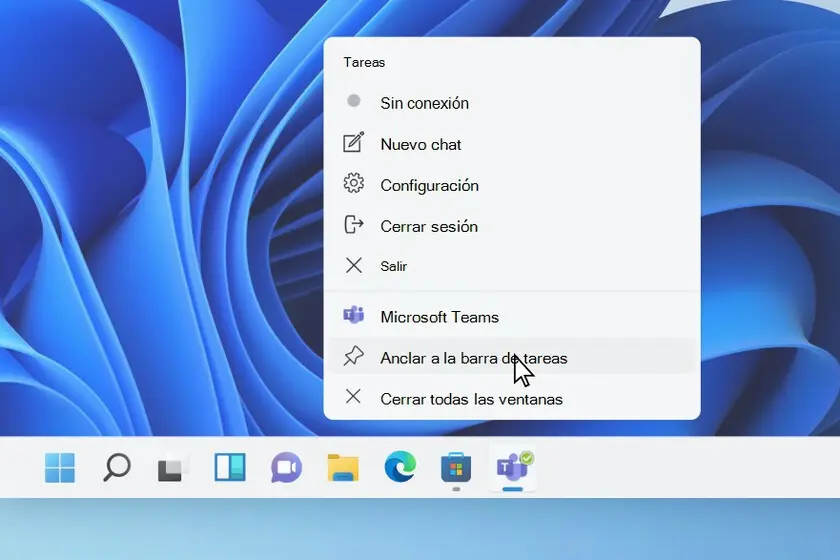The image size is (840, 560).
Task: Set status to Sin conexión
Action: click(x=512, y=103)
